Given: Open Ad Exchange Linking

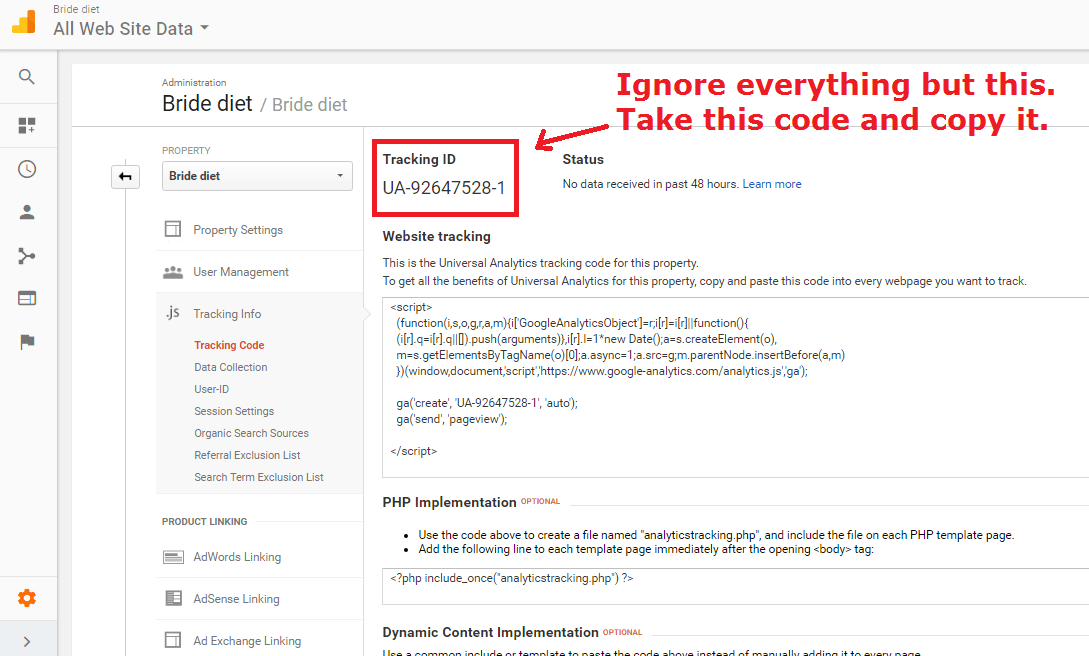Looking at the screenshot, I should tap(247, 641).
